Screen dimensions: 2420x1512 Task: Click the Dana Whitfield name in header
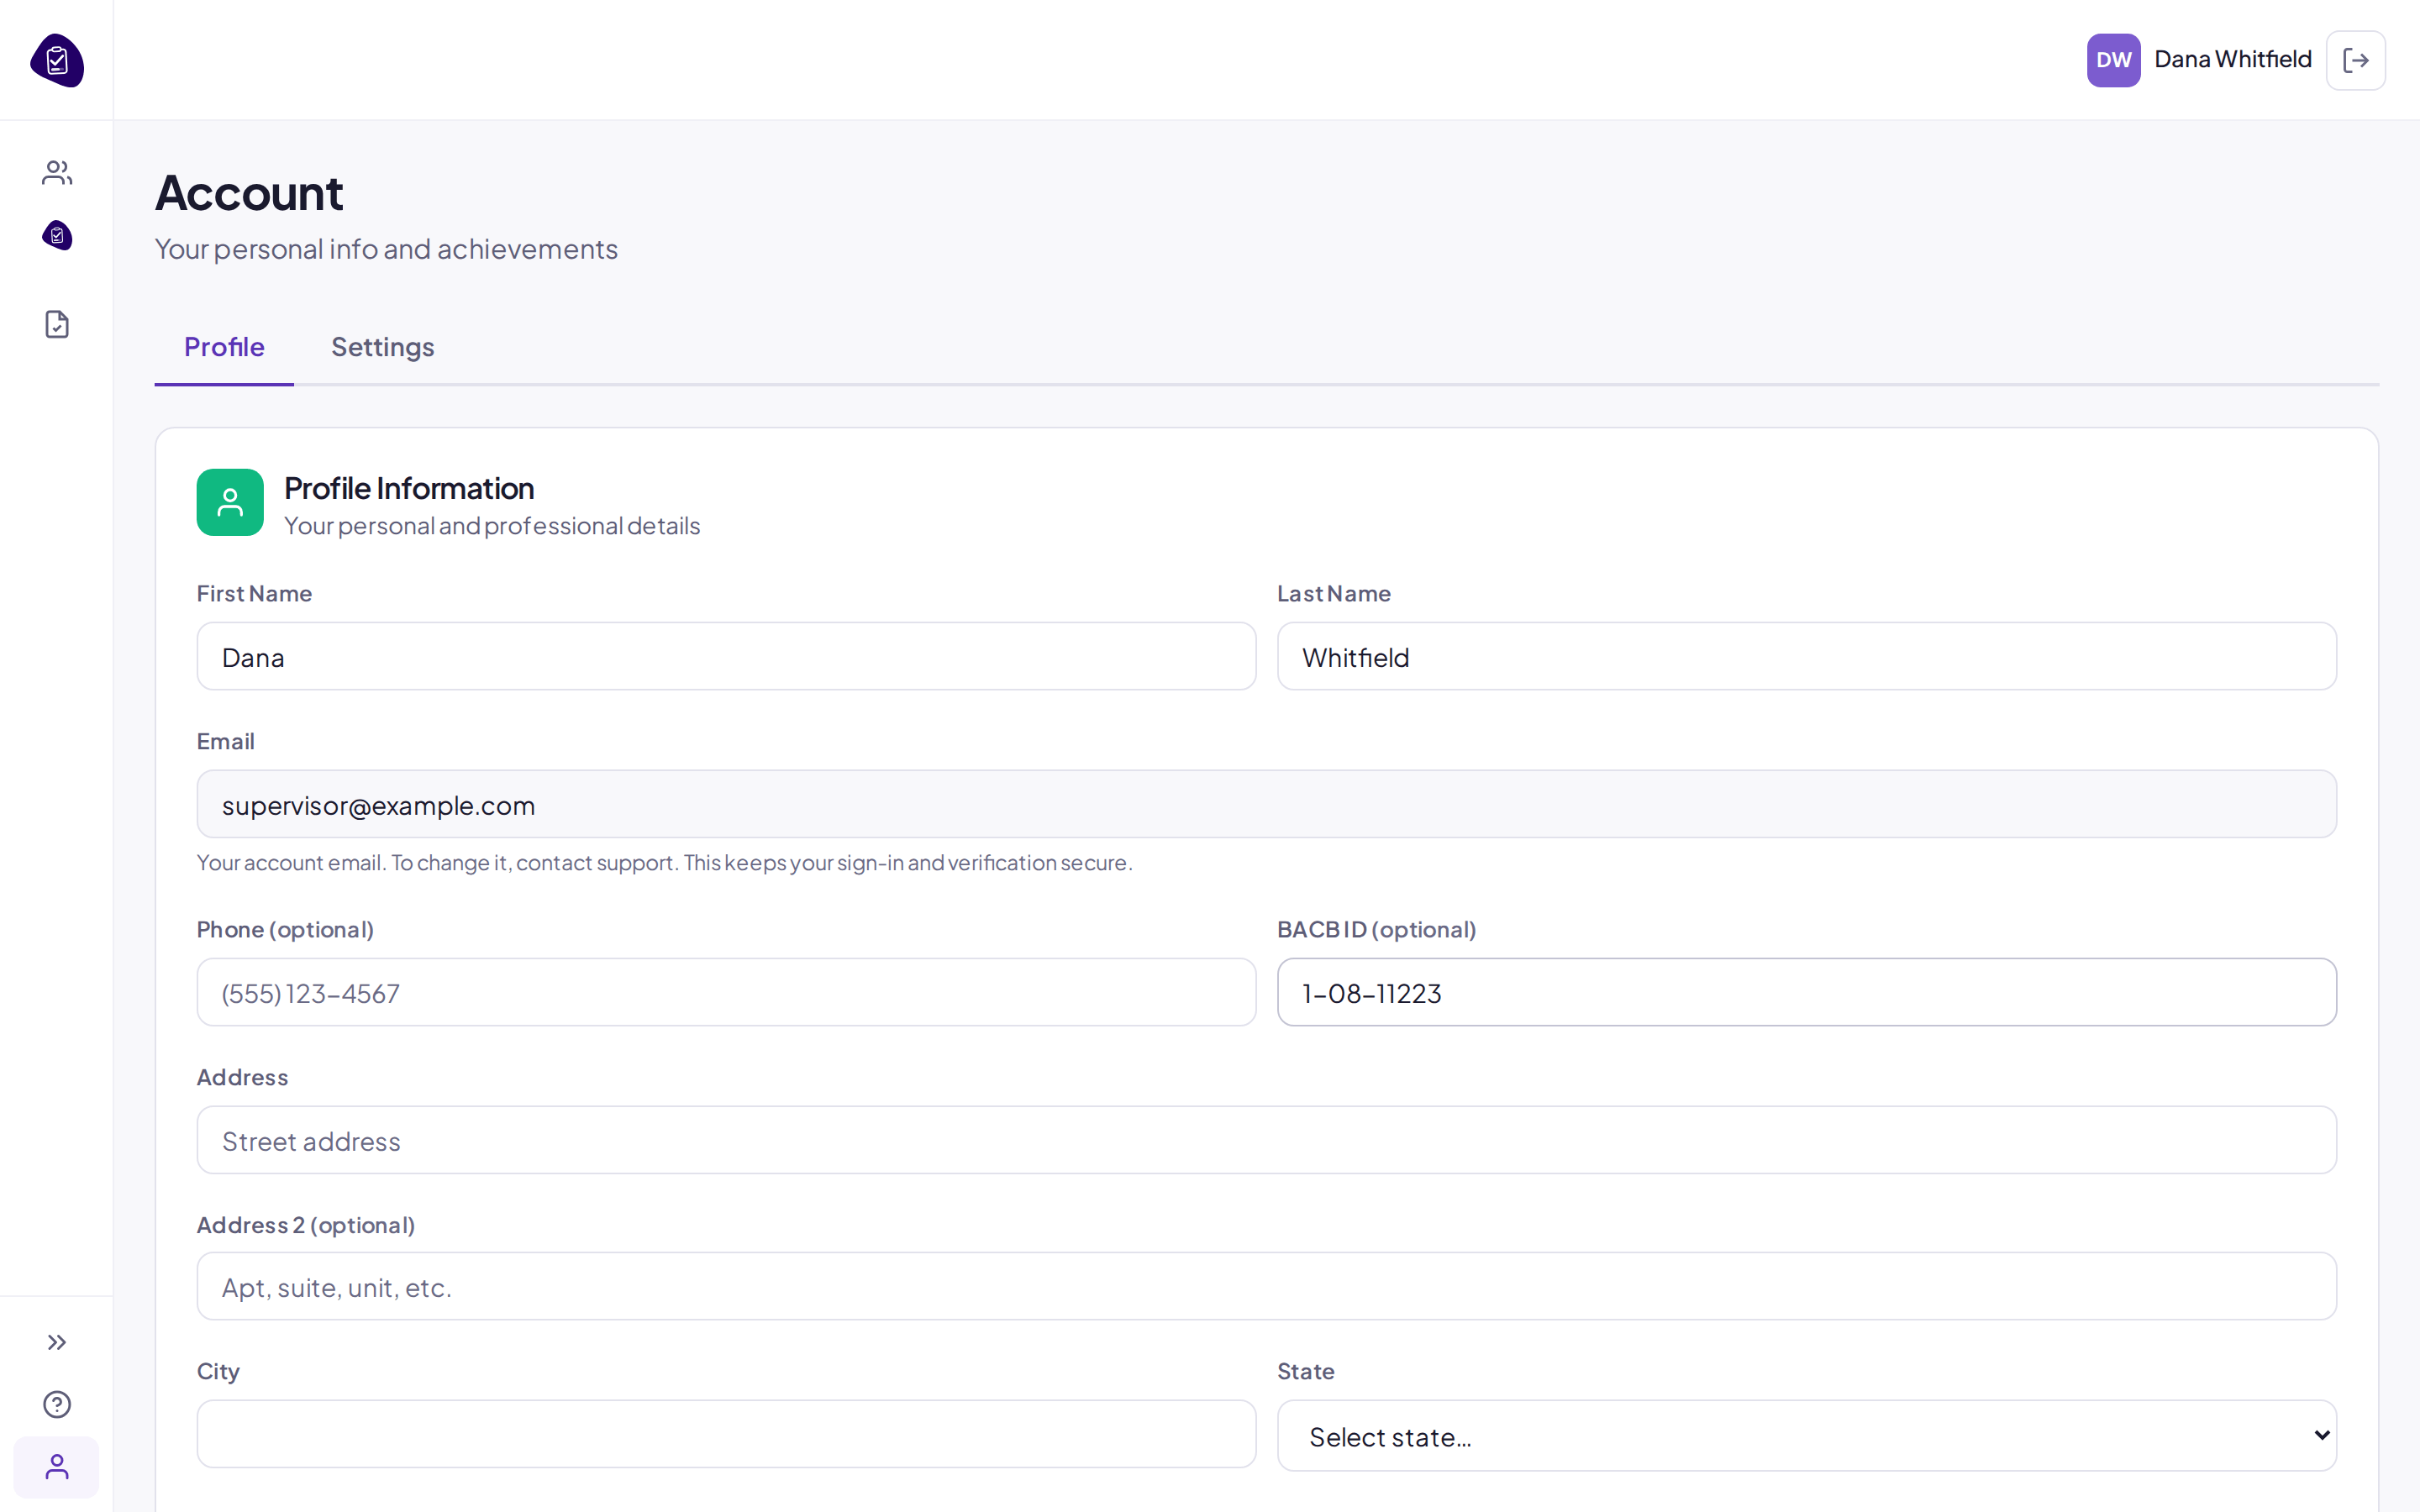(x=2232, y=59)
